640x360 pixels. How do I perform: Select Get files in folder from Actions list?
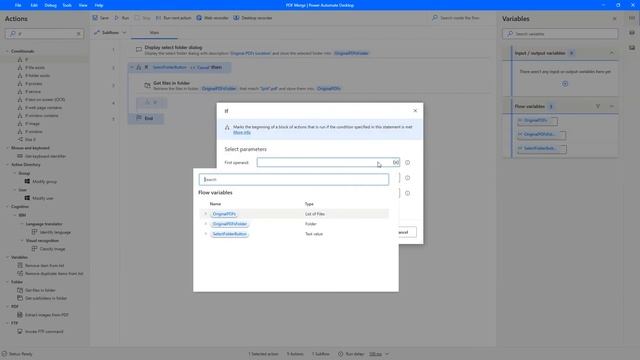click(40, 290)
